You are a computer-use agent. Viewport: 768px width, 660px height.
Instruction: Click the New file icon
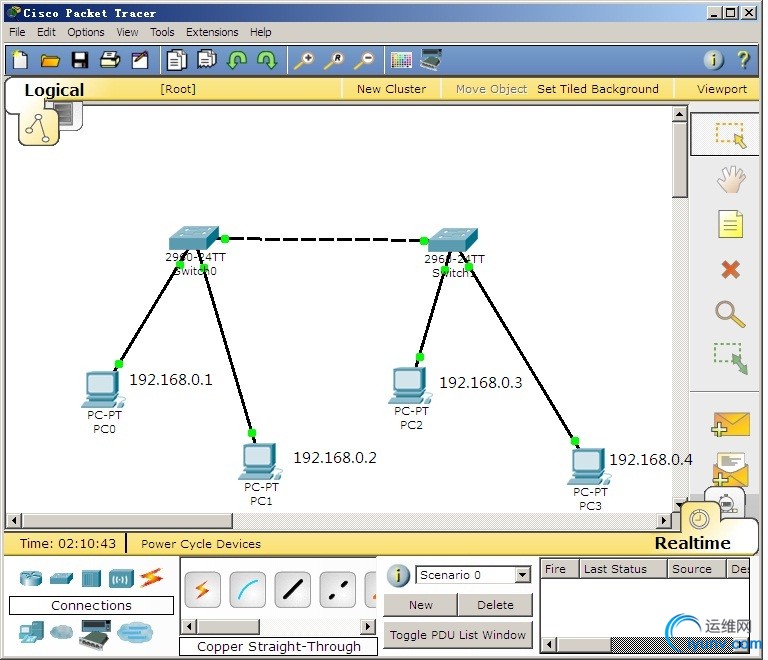coord(20,60)
